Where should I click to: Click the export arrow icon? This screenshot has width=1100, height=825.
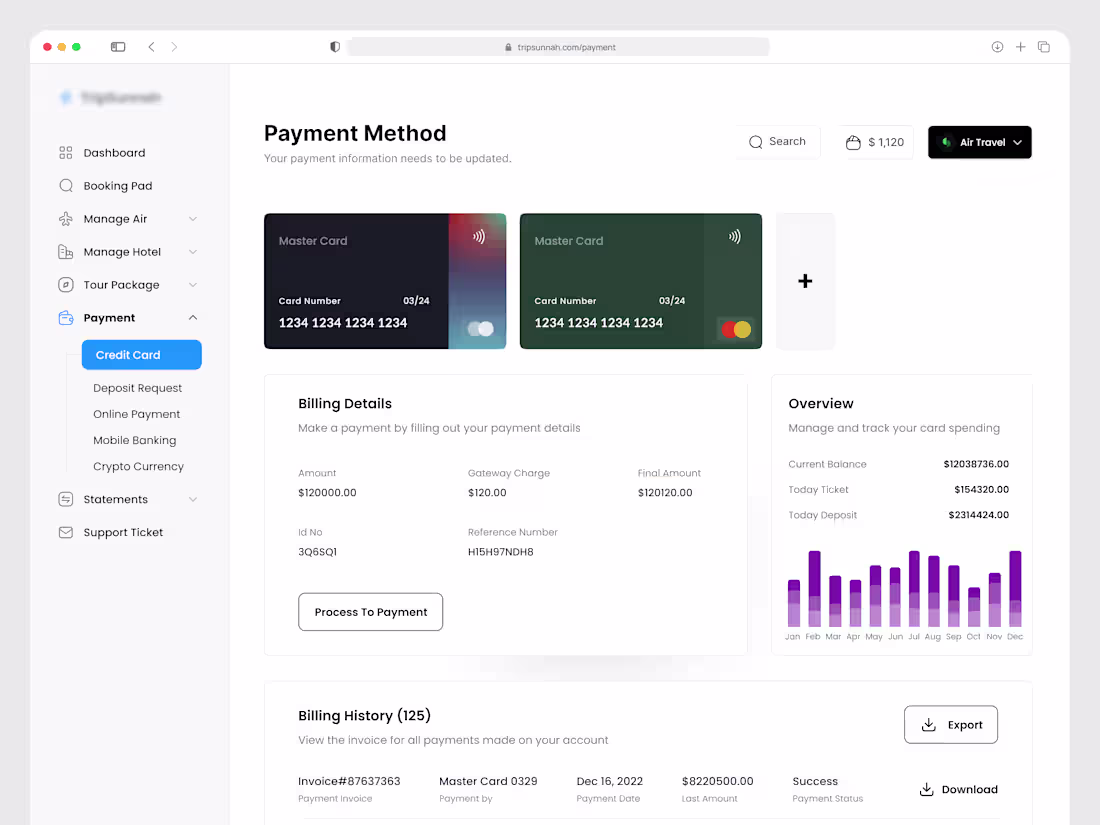(929, 725)
